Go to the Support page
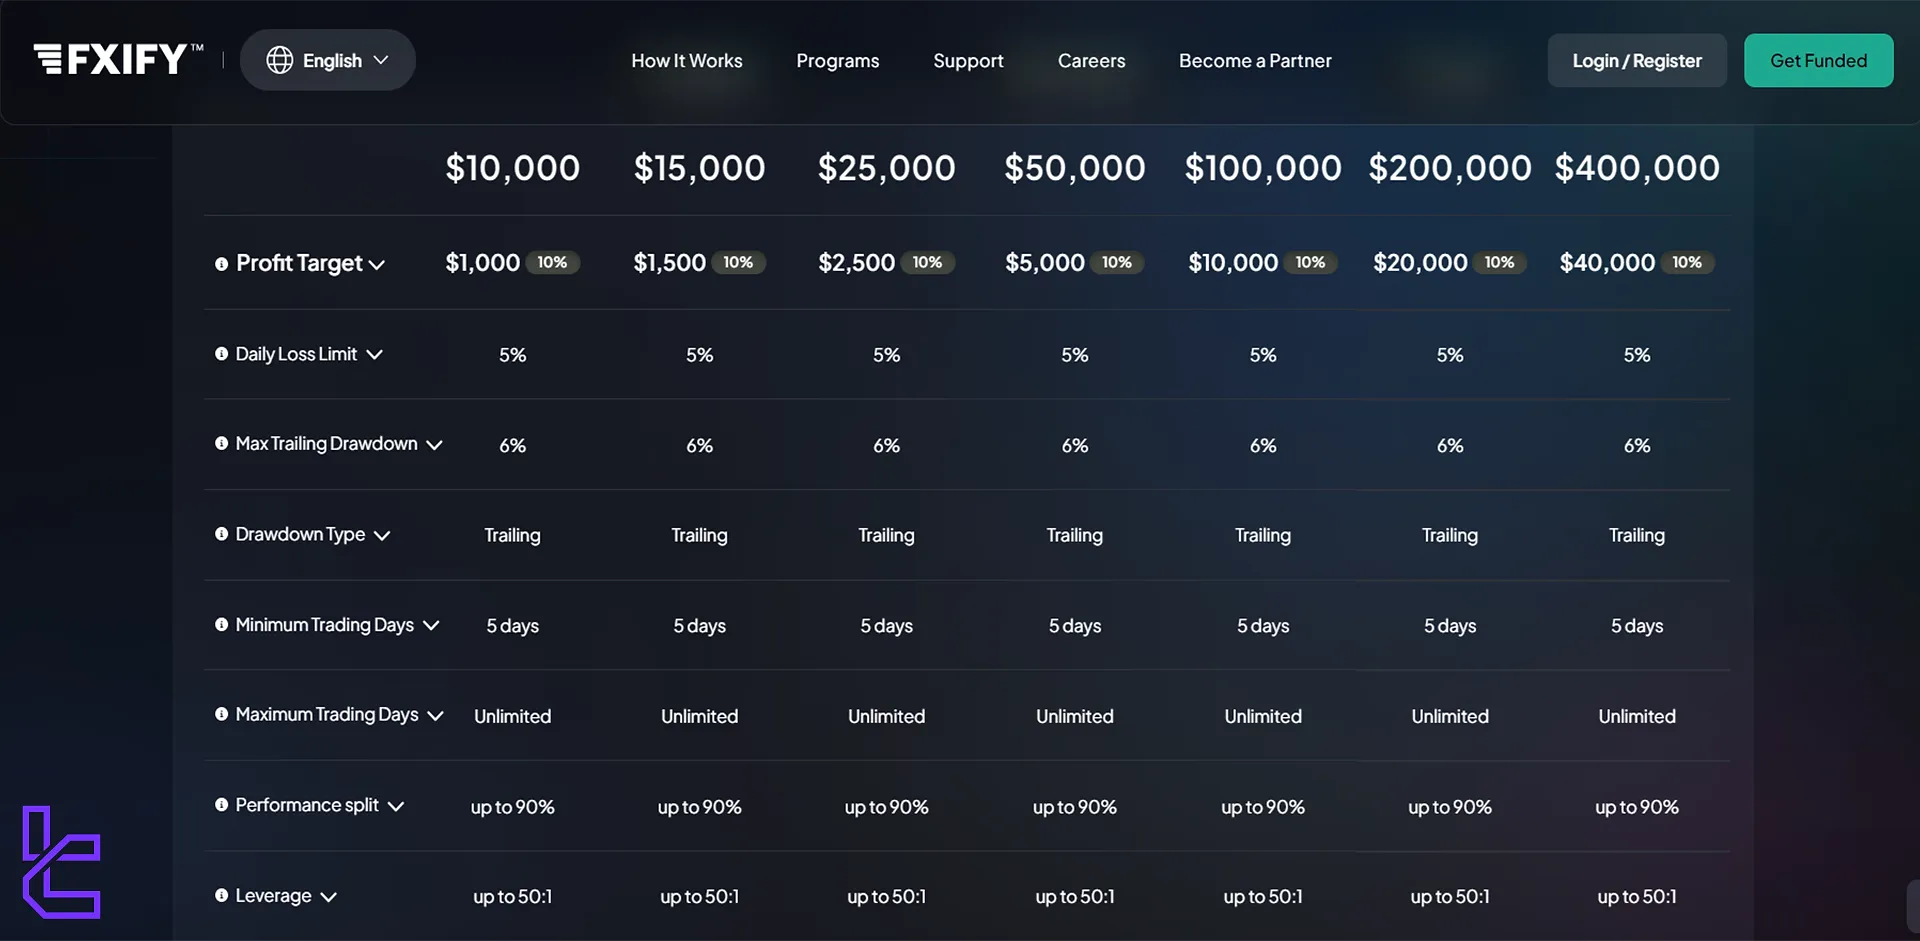Screen dimensions: 1920x941 (968, 61)
